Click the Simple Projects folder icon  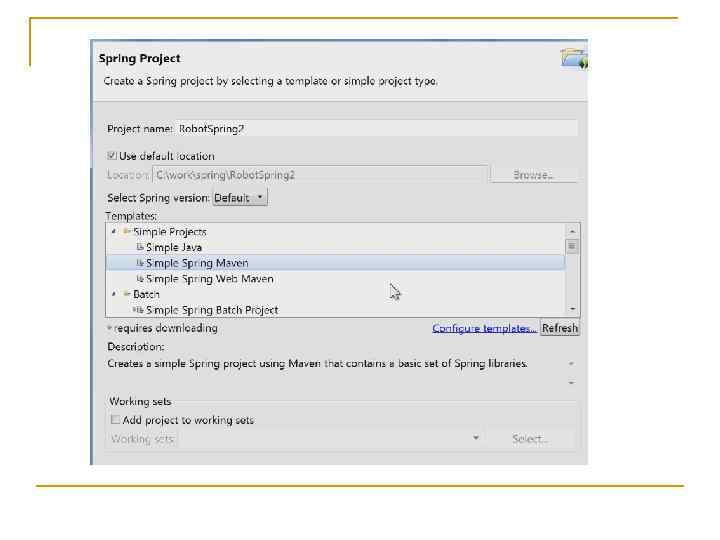tap(127, 231)
